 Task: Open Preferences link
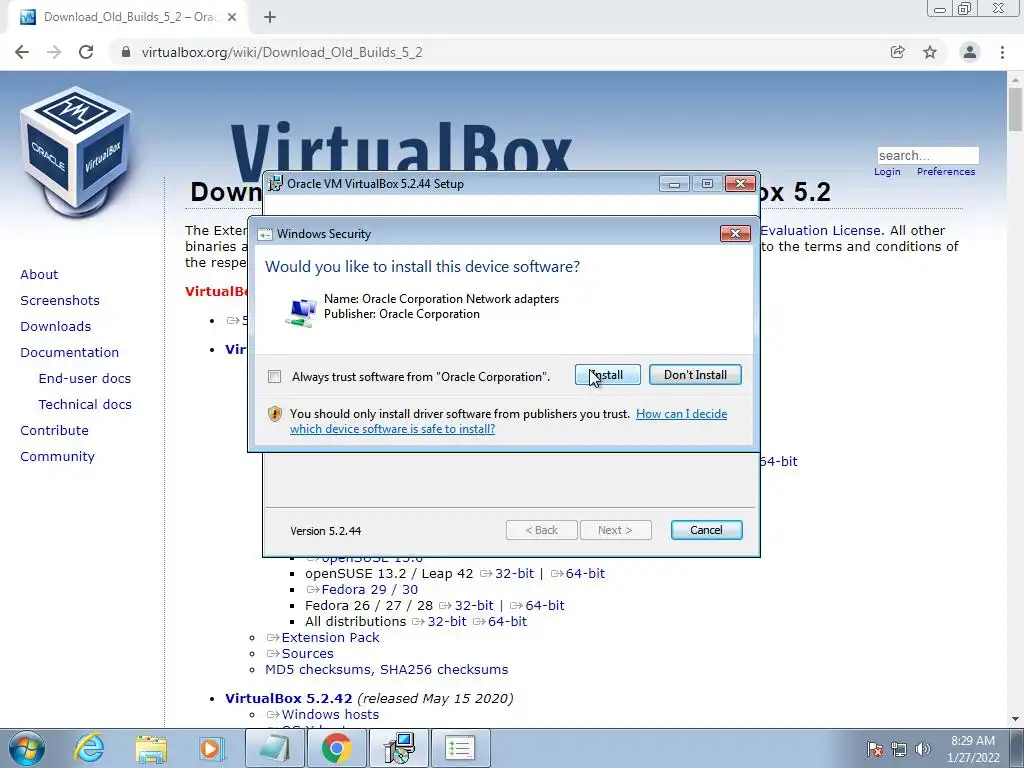(946, 172)
